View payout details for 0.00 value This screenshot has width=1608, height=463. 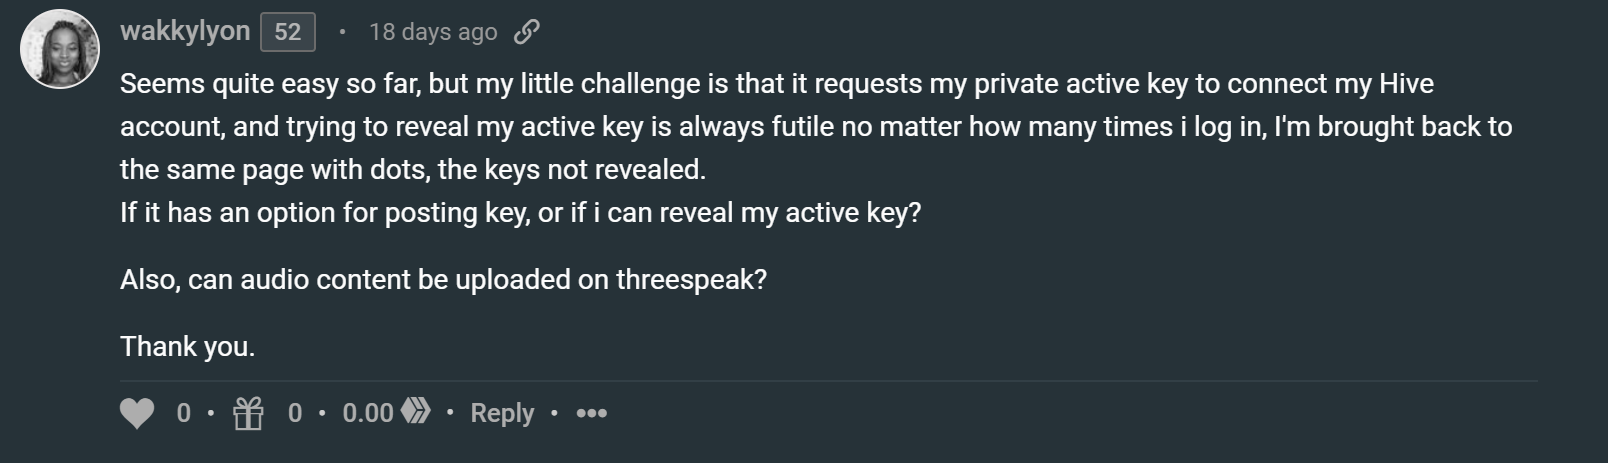click(368, 413)
